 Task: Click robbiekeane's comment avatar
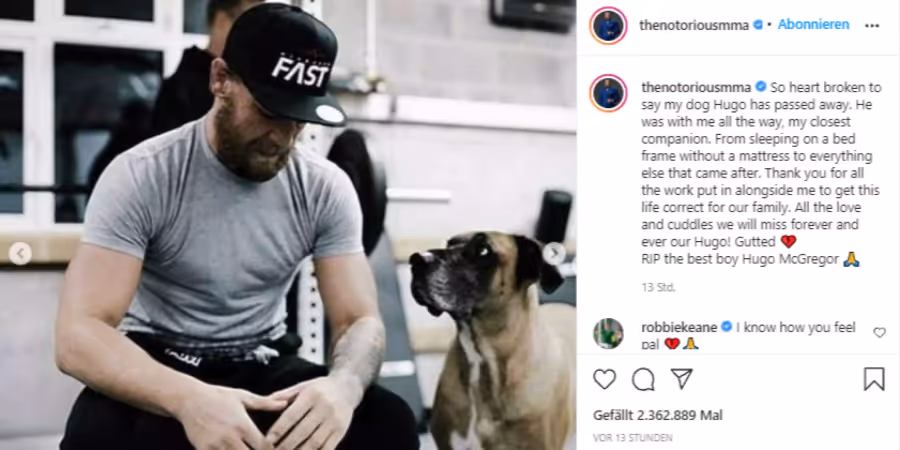608,333
